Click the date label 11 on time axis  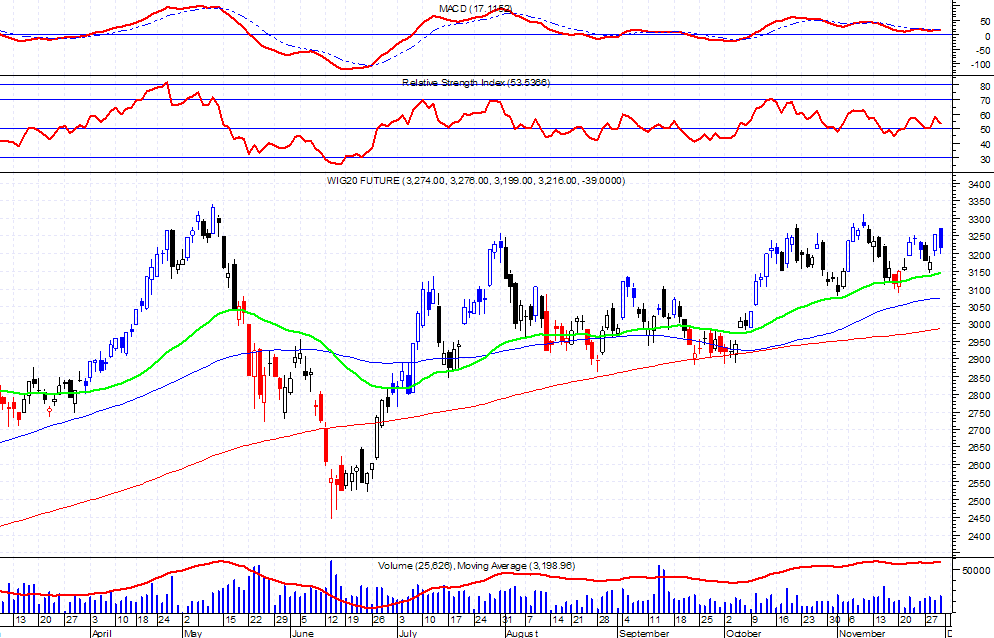655,620
